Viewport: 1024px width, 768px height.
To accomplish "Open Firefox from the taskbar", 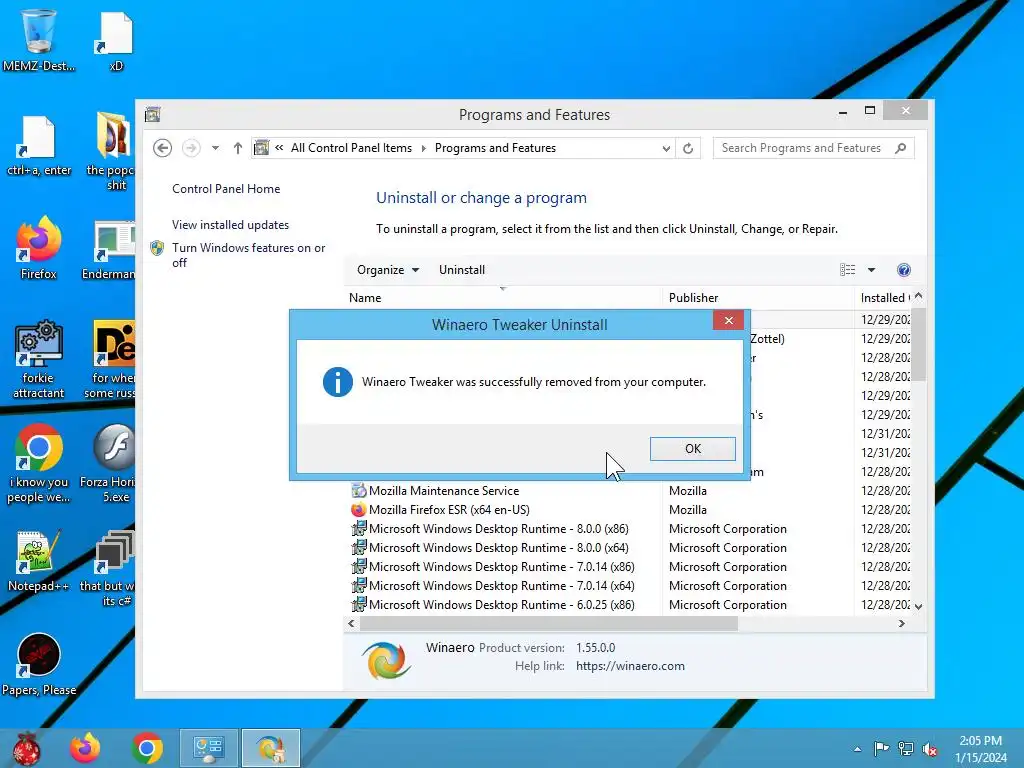I will pos(86,748).
